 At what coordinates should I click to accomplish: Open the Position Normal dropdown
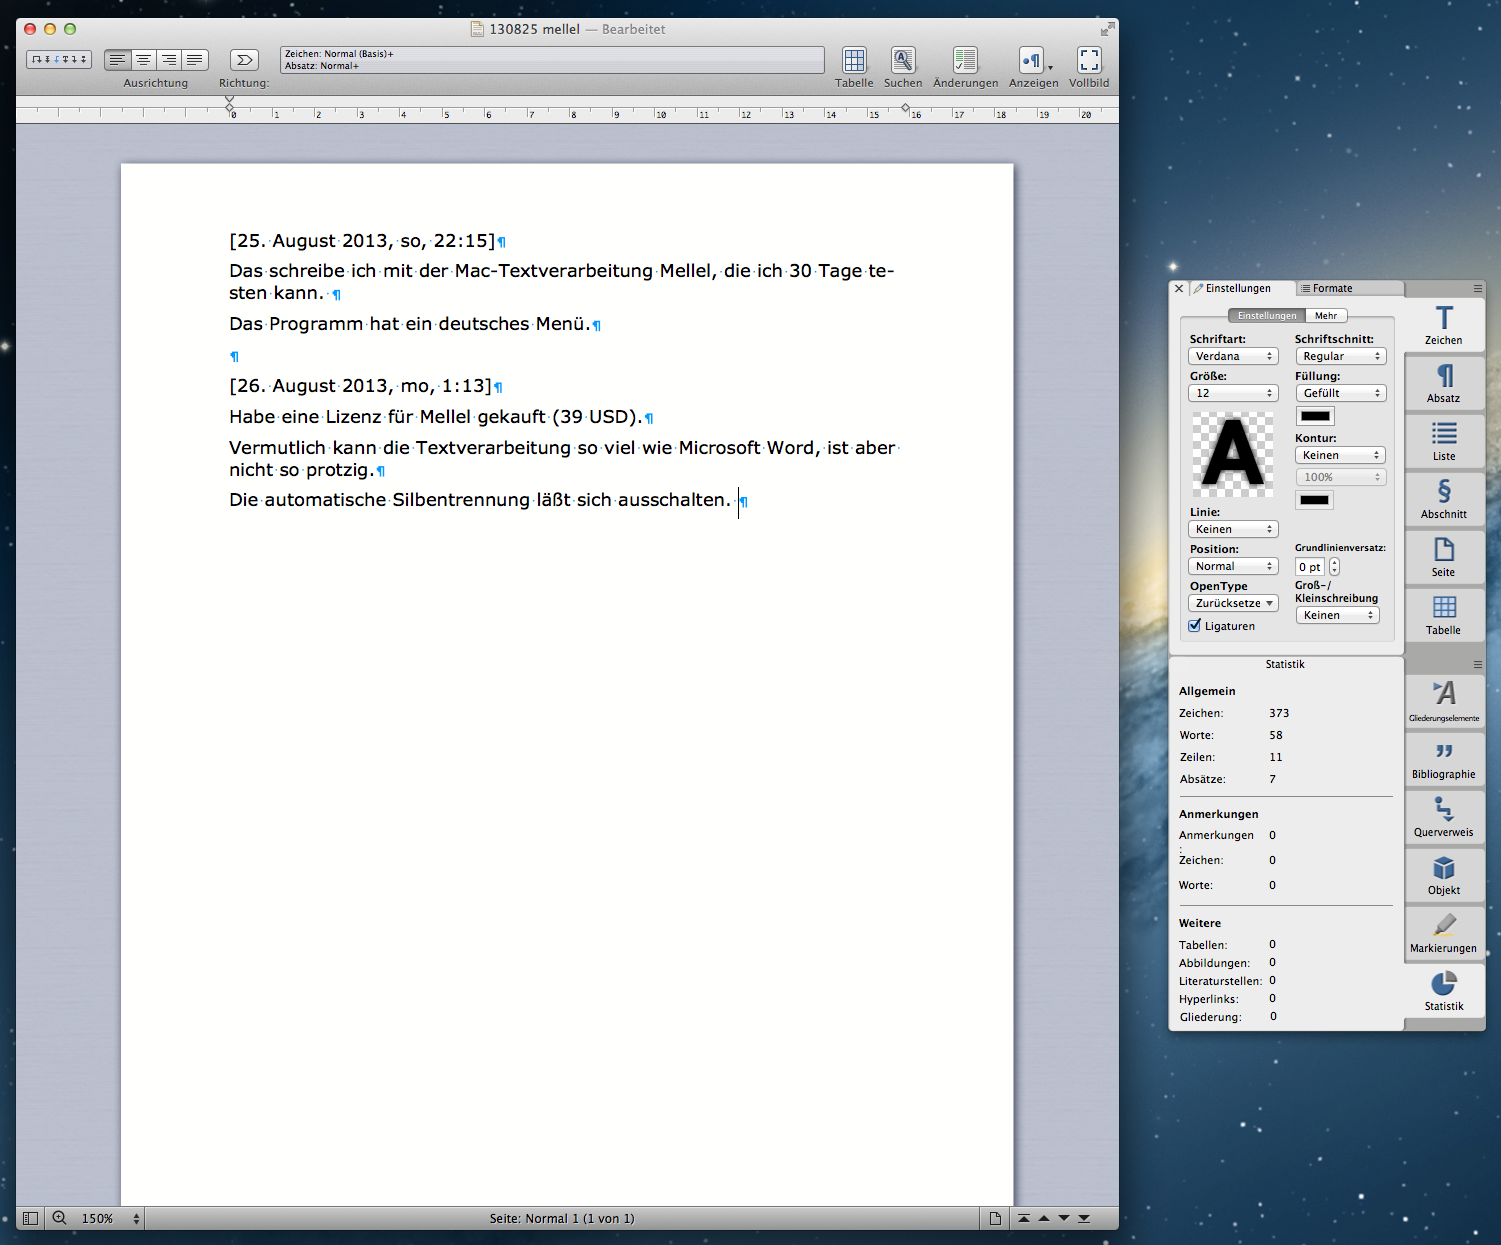click(1233, 566)
